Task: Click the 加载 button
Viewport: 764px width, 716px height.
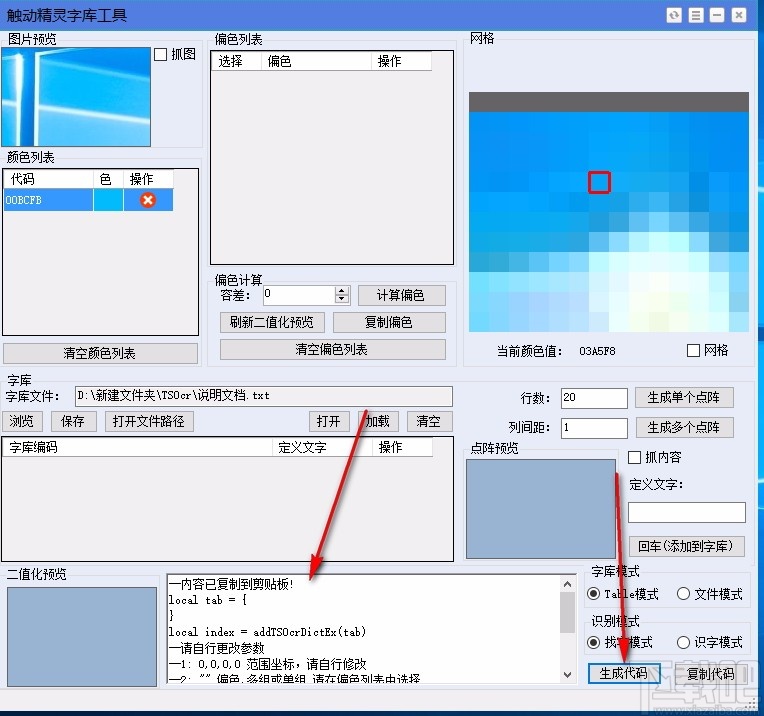Action: coord(379,421)
